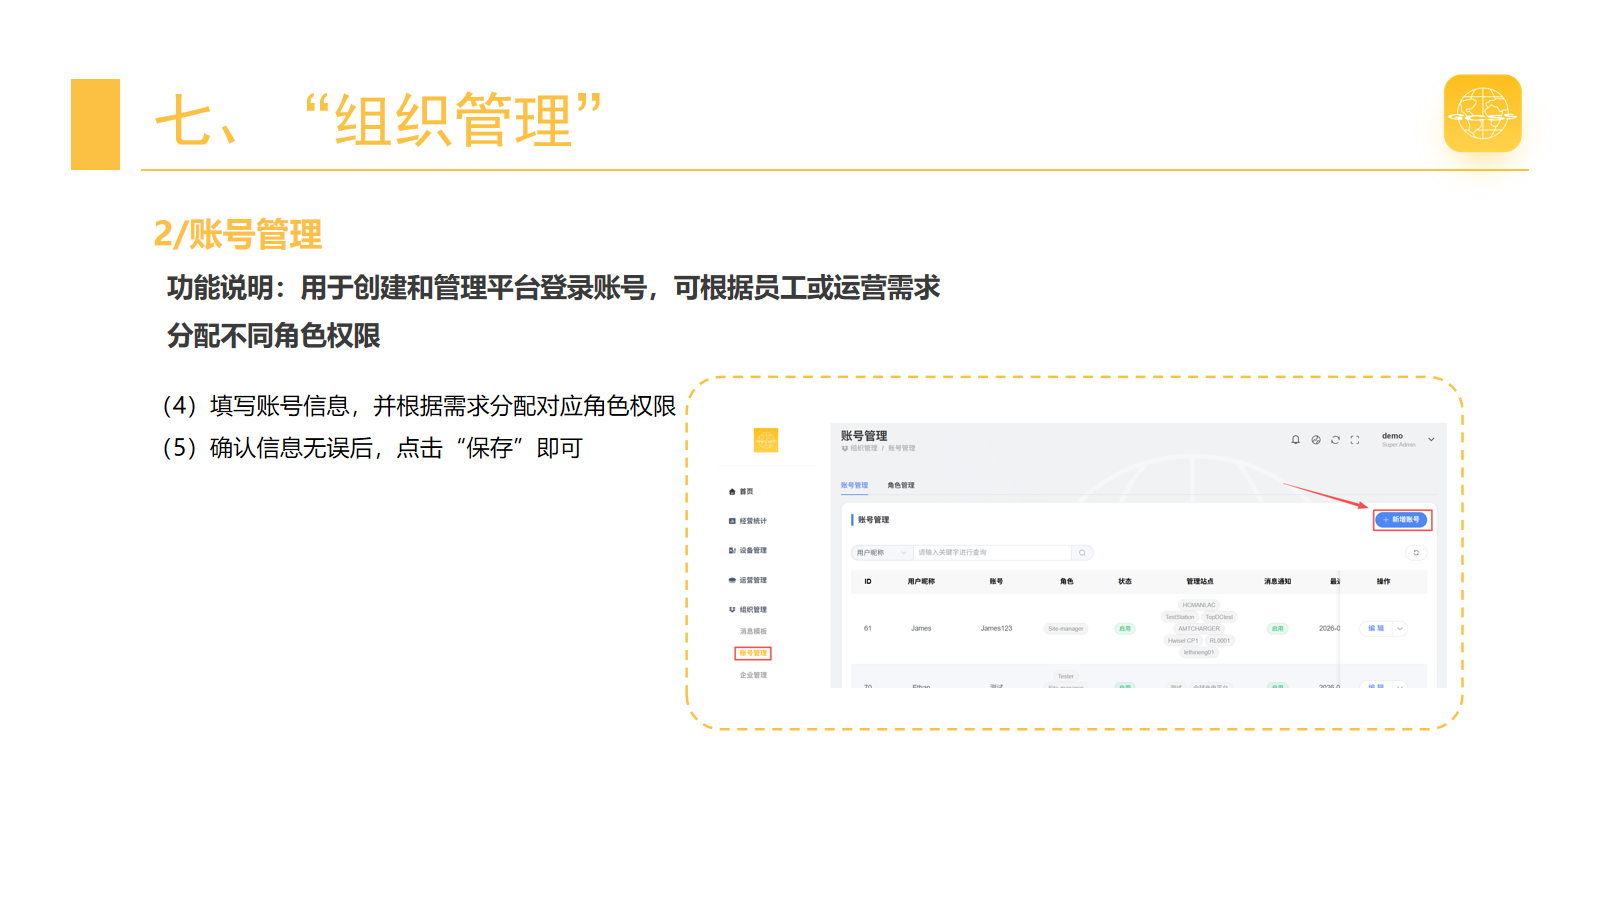The image size is (1600, 900).
Task: Click the 首页 home icon in the sidebar
Action: pos(732,492)
